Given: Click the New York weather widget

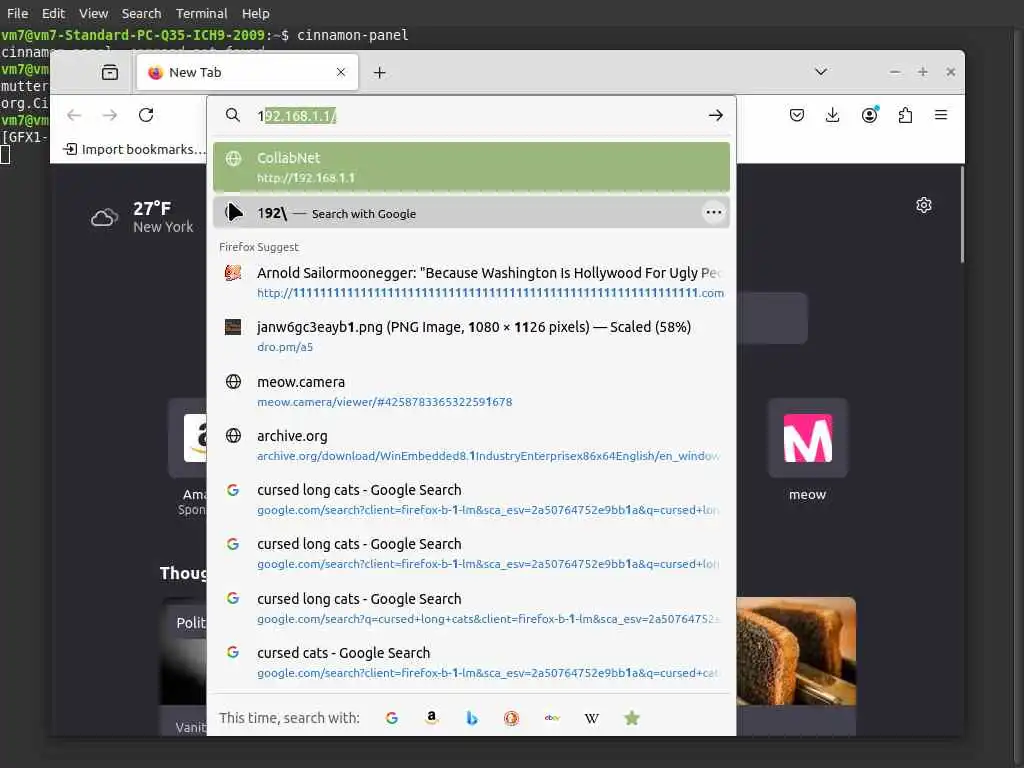Looking at the screenshot, I should coord(142,217).
